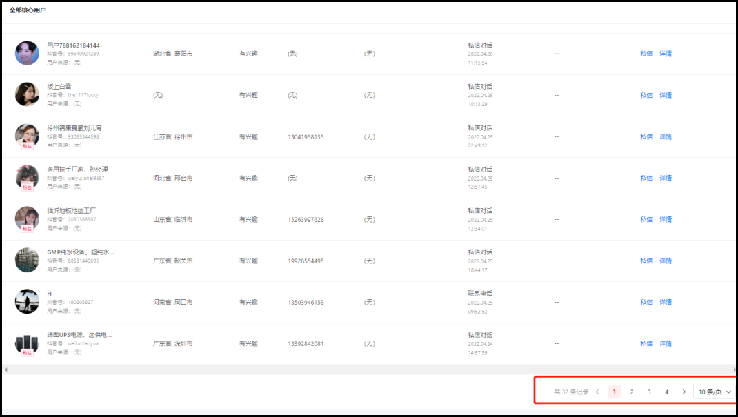Image resolution: width=738 pixels, height=417 pixels.
Task: Click 联系电话 label in the 河南省 周口市 row
Action: (x=480, y=293)
